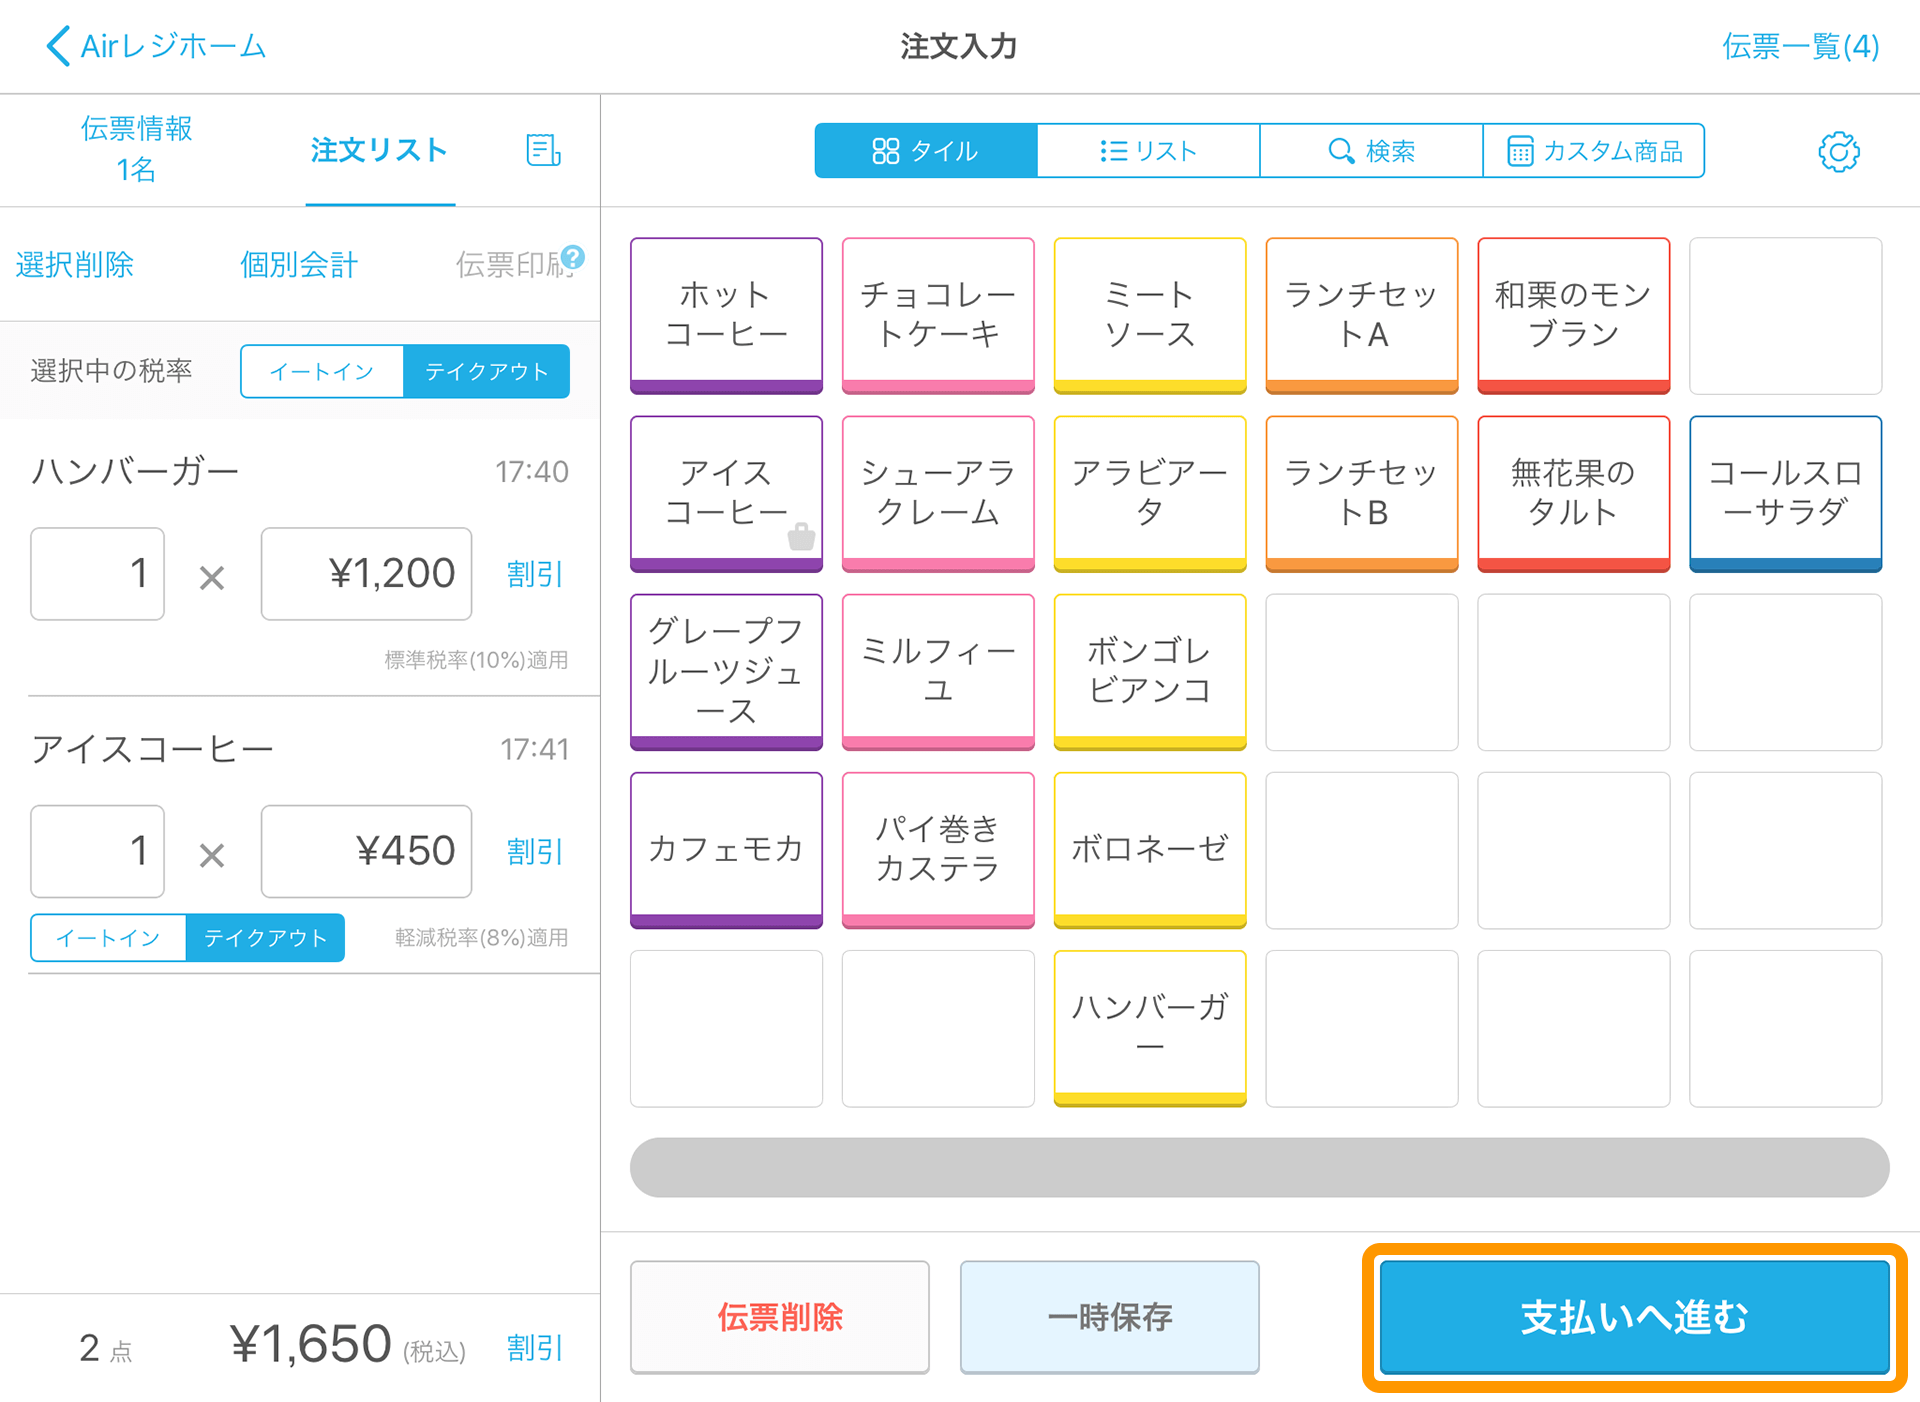Screen dimensions: 1920x1402
Task: Open the settings gear icon
Action: point(1838,152)
